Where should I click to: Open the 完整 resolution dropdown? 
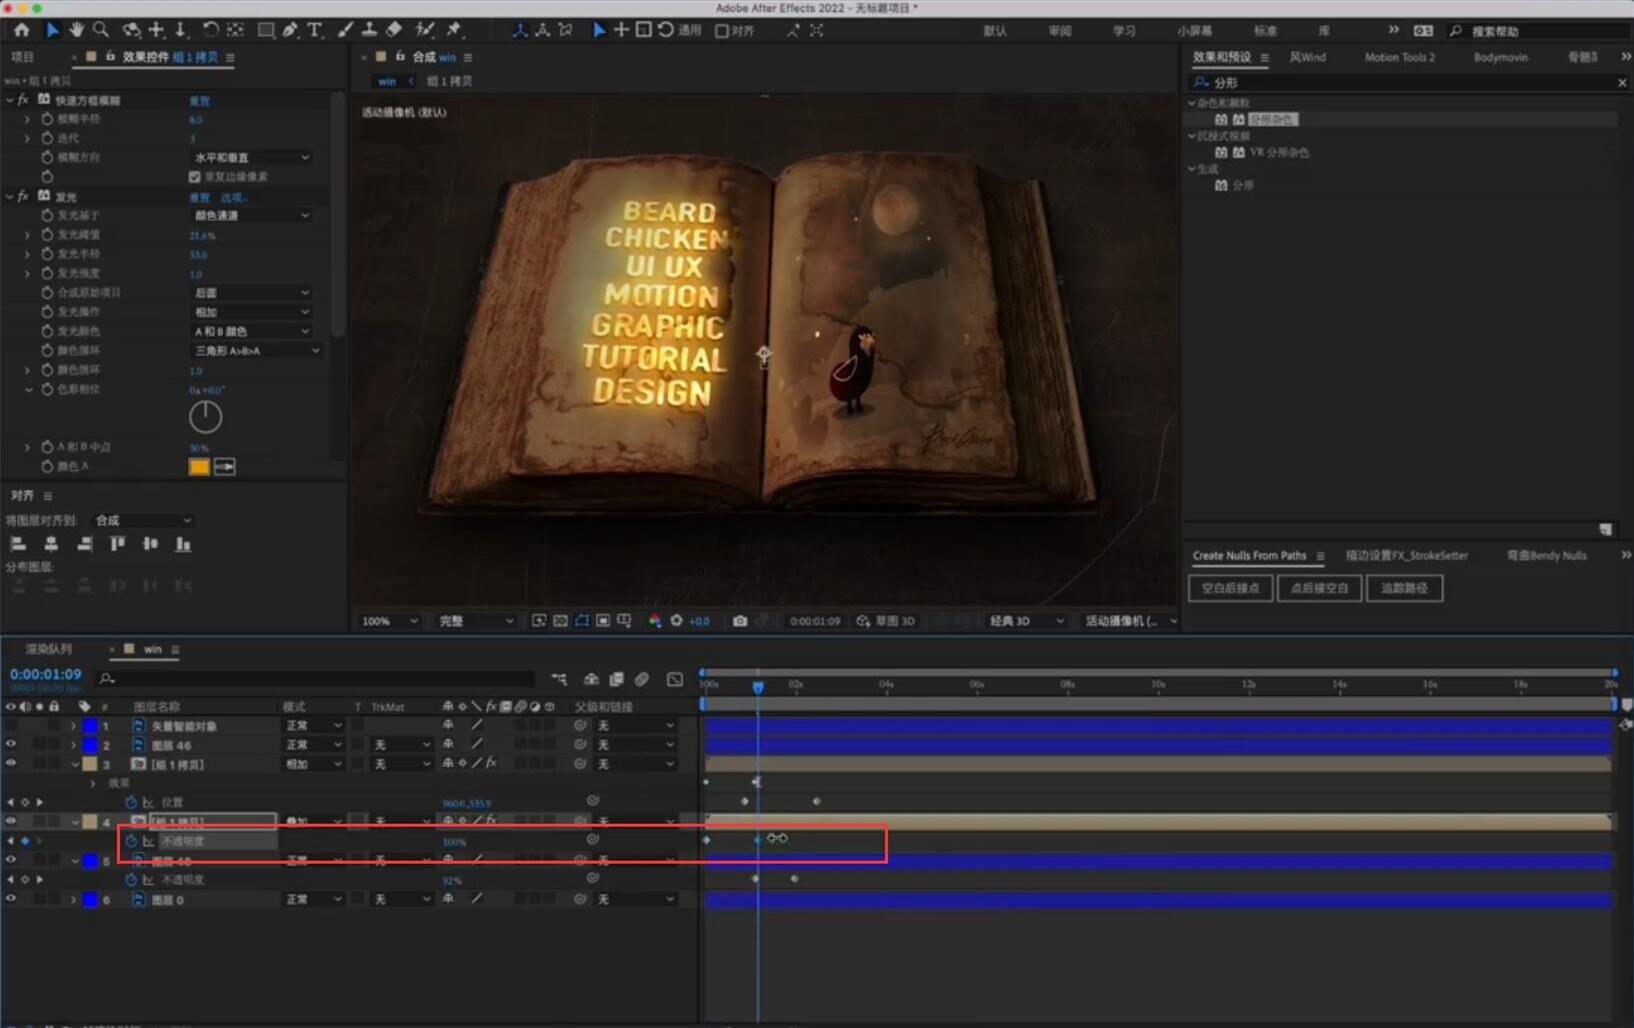click(476, 621)
